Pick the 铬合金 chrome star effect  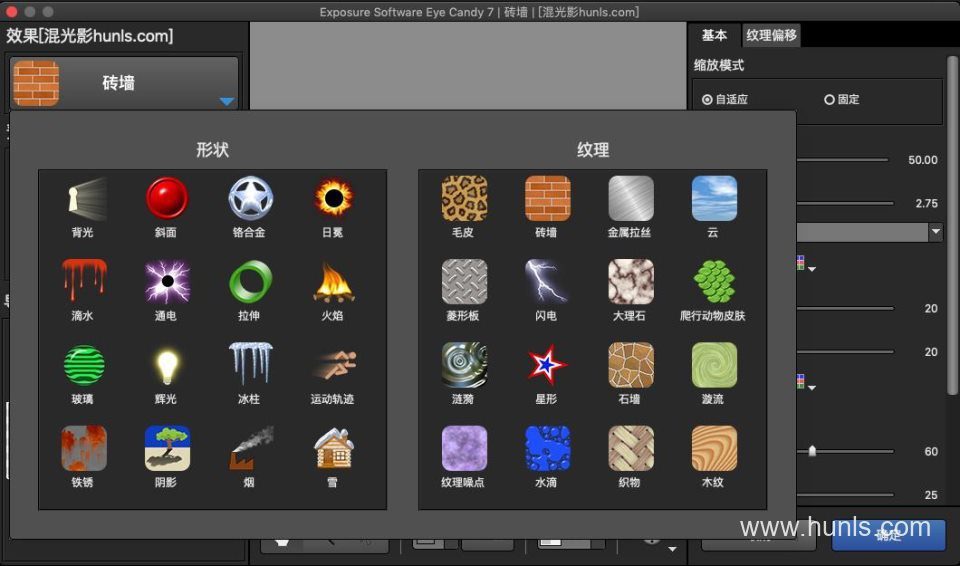pos(250,198)
